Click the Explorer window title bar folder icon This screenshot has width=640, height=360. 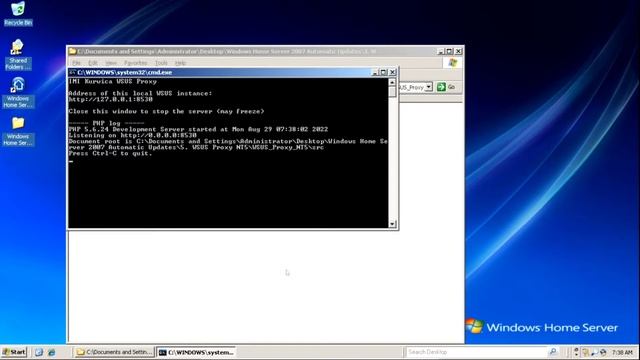tap(72, 51)
